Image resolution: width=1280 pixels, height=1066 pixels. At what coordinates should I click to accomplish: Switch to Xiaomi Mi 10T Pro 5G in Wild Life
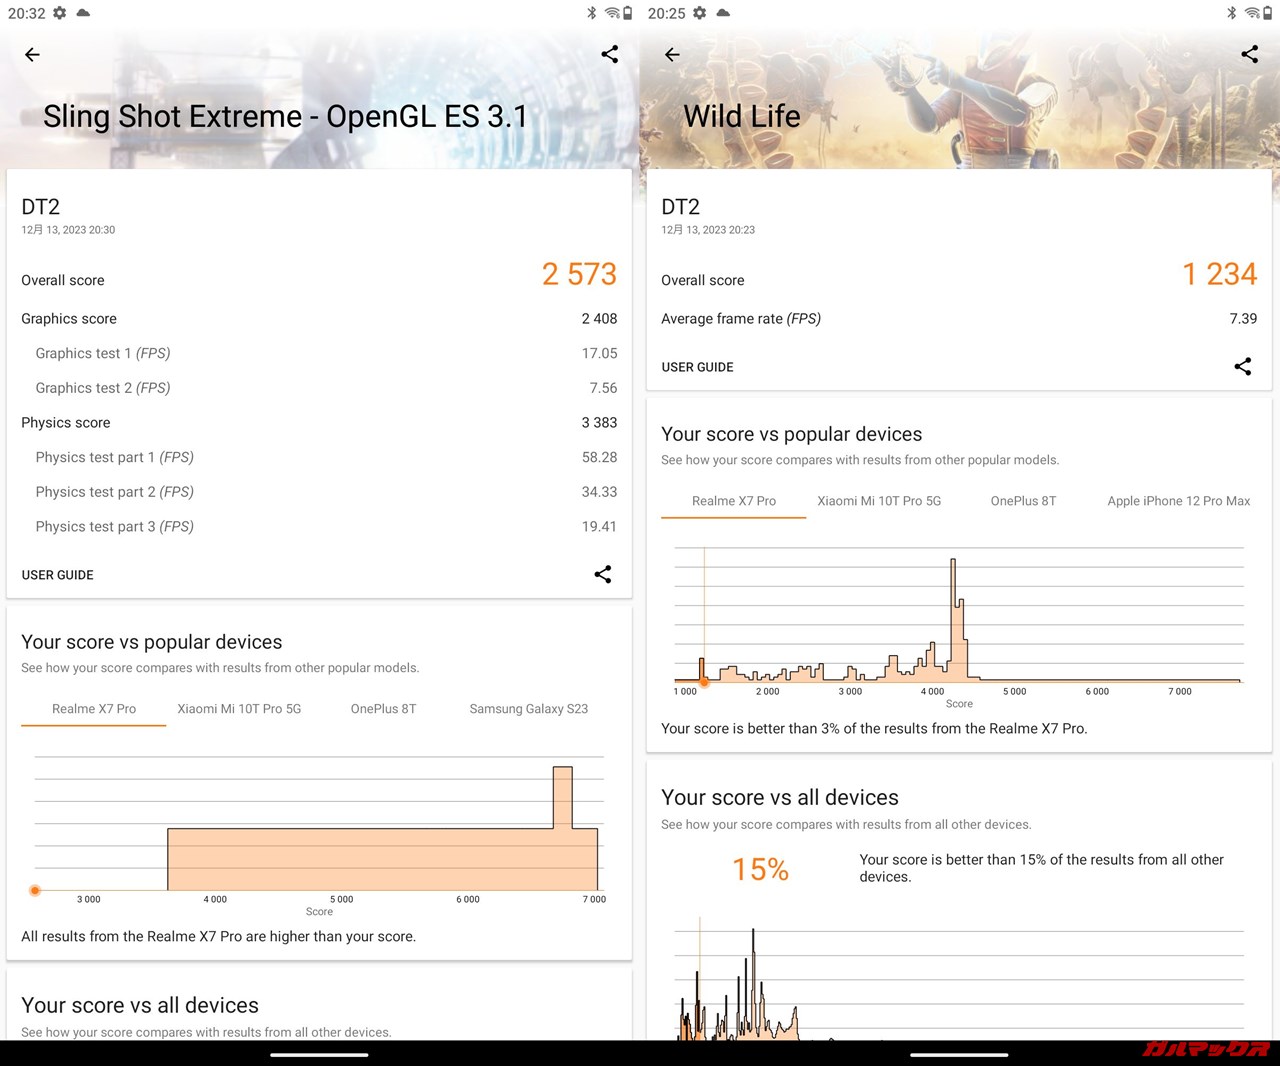879,501
